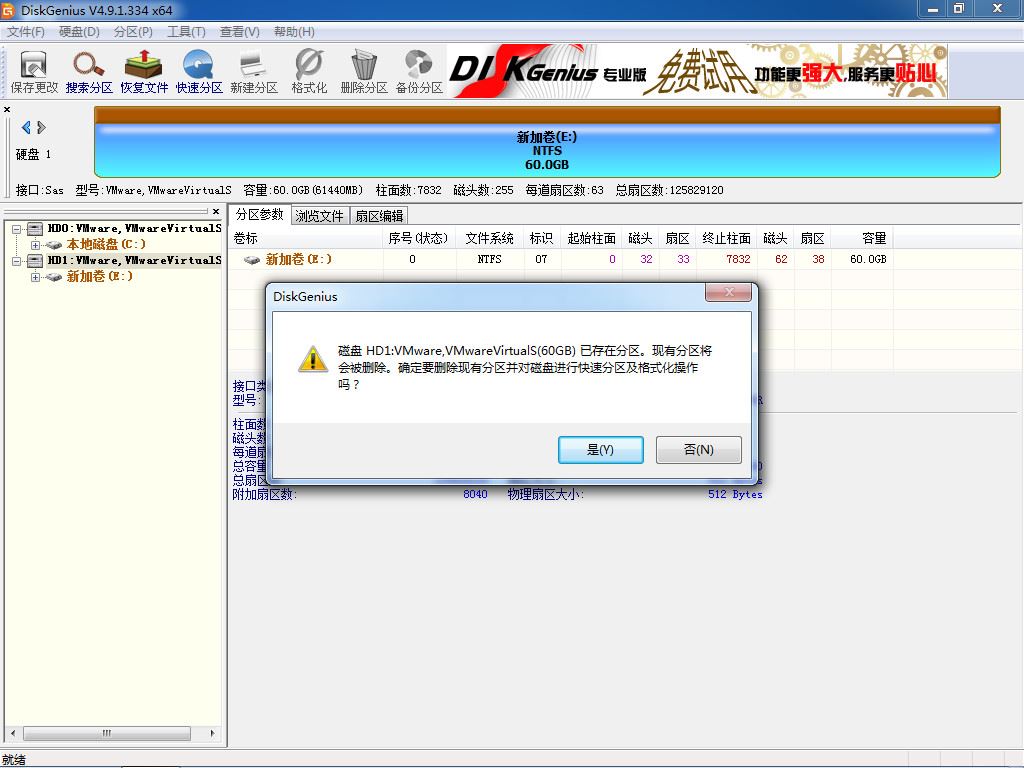The height and width of the screenshot is (768, 1024).
Task: Cancel with the No 否(N) button
Action: pos(698,450)
